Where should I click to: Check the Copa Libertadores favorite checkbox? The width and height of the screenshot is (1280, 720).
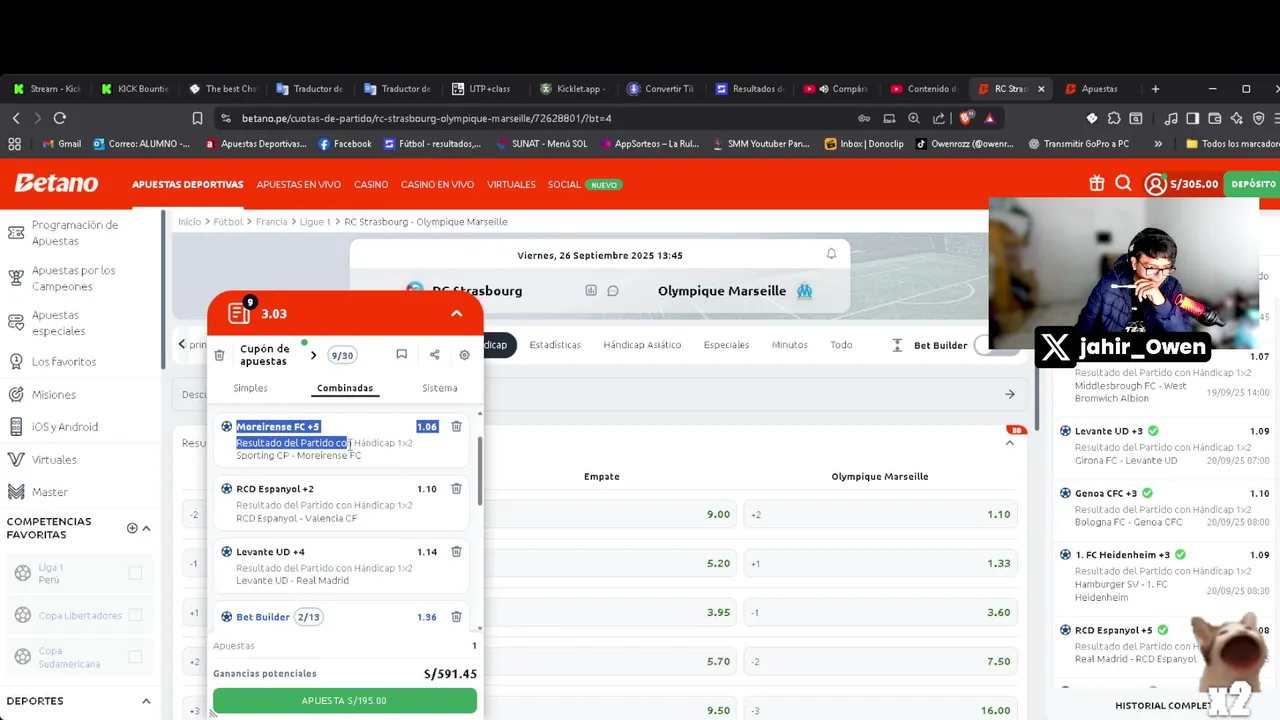135,615
